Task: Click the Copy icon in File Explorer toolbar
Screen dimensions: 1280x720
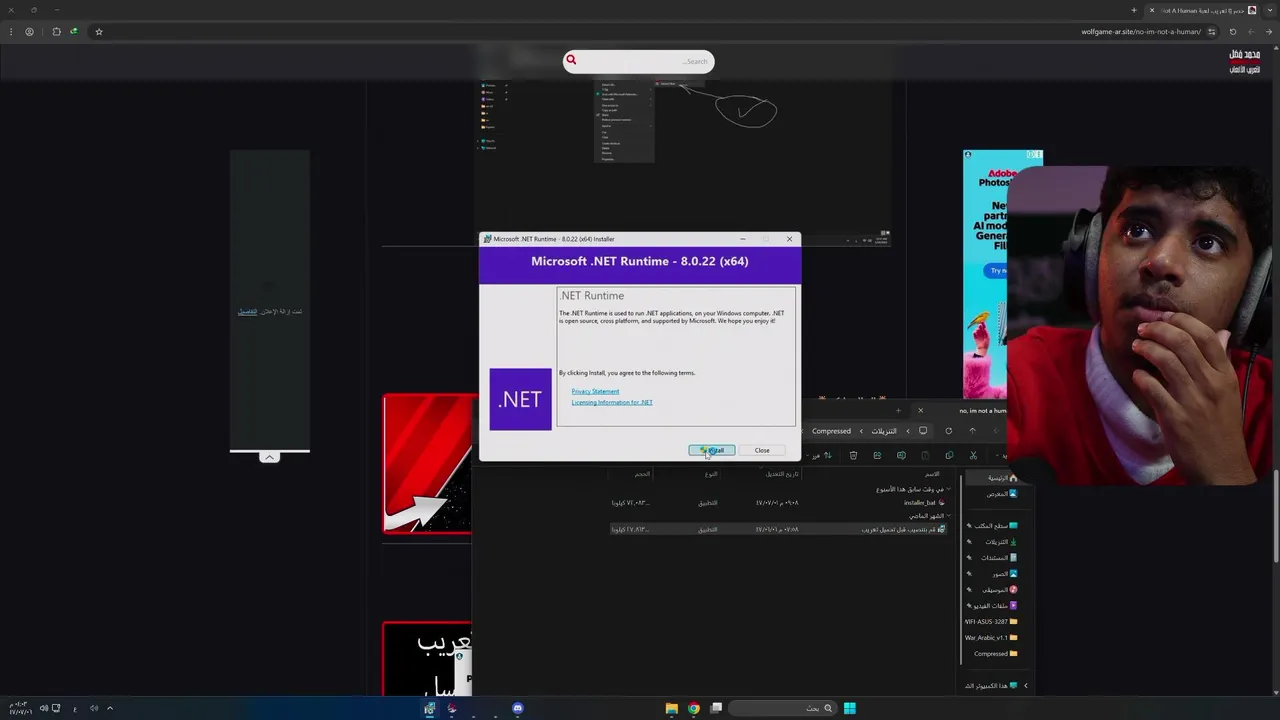Action: 949,455
